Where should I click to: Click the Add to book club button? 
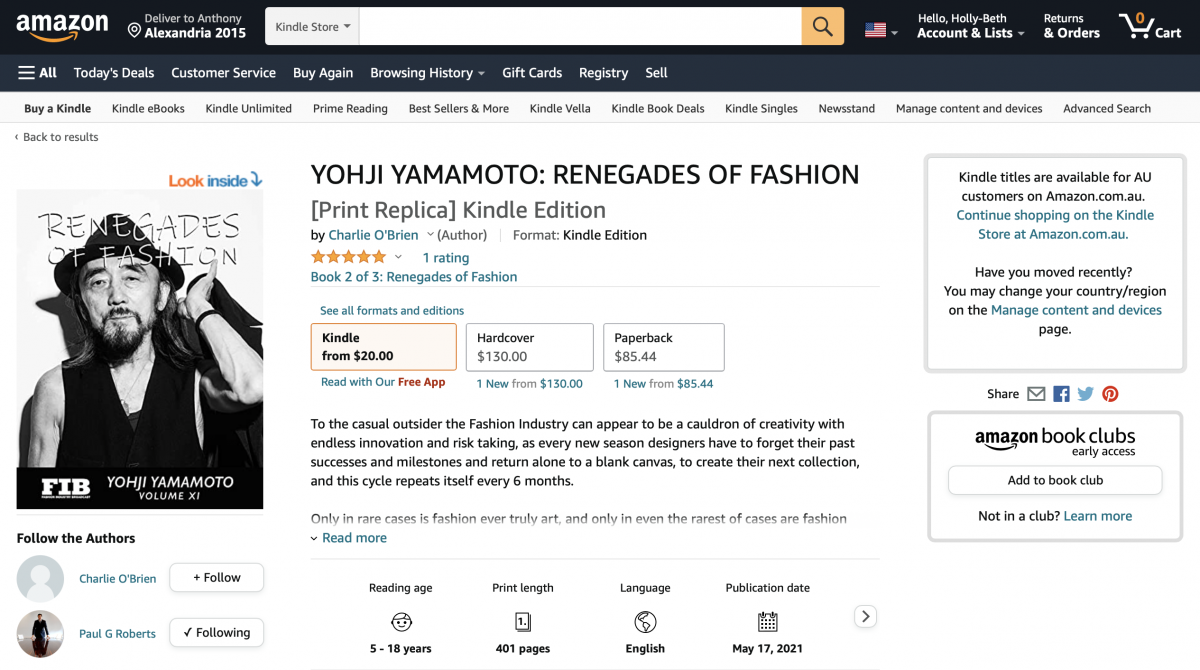pyautogui.click(x=1055, y=480)
